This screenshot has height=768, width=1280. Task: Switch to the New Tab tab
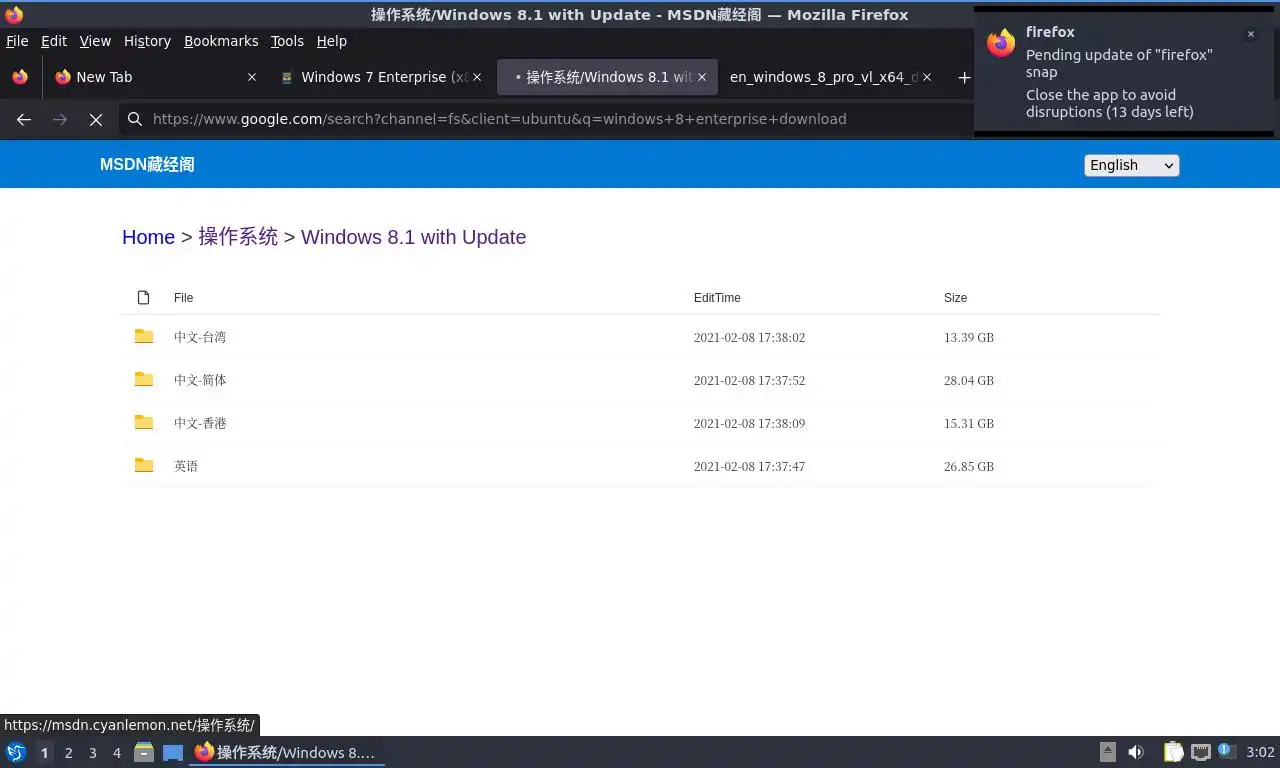click(155, 77)
